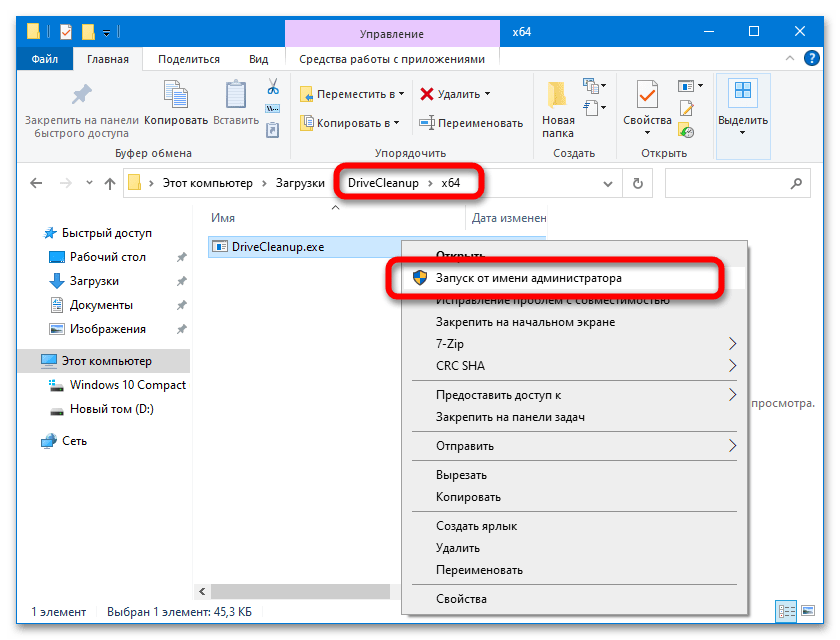
Task: Click the Copy icon in the ribbon
Action: click(x=175, y=94)
